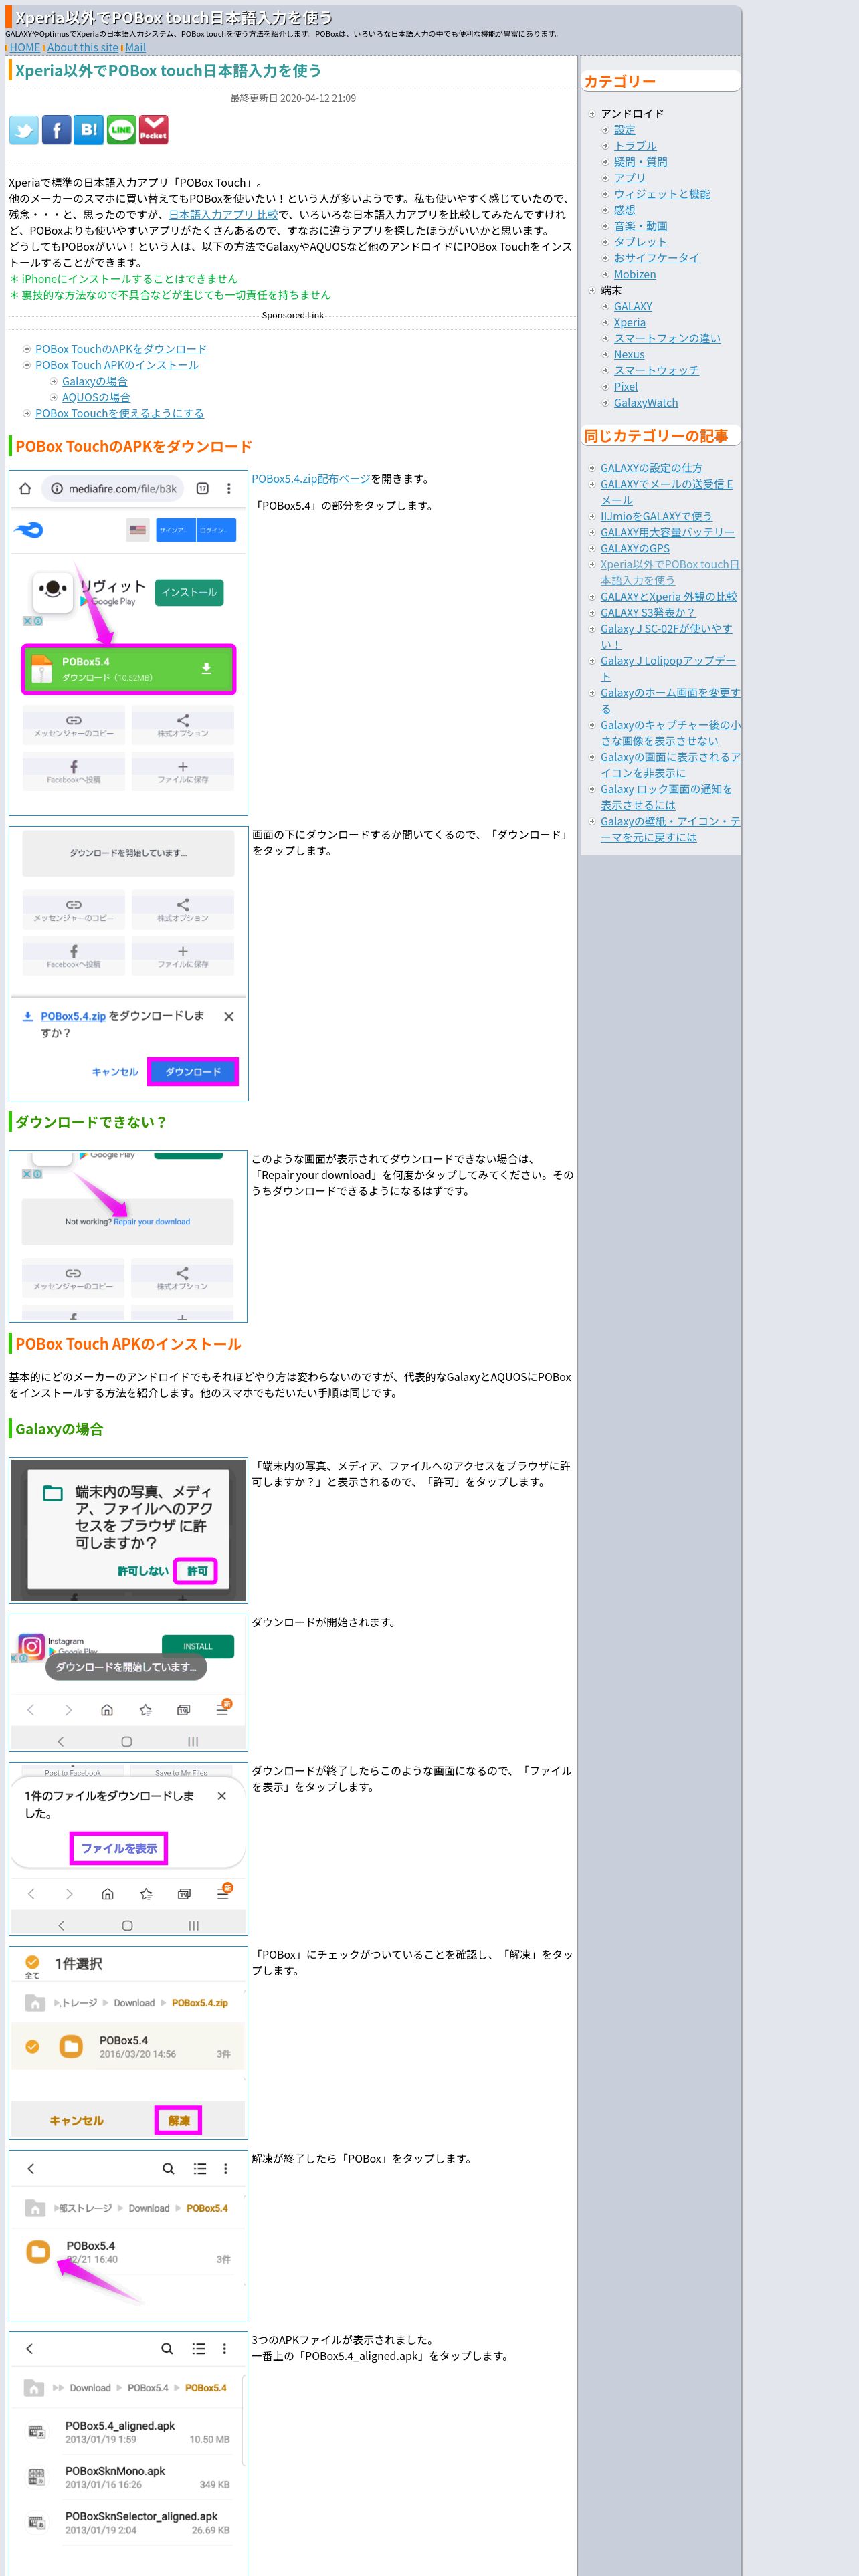Jump to AQUOSの場合 in contents
859x2576 pixels.
[x=96, y=397]
